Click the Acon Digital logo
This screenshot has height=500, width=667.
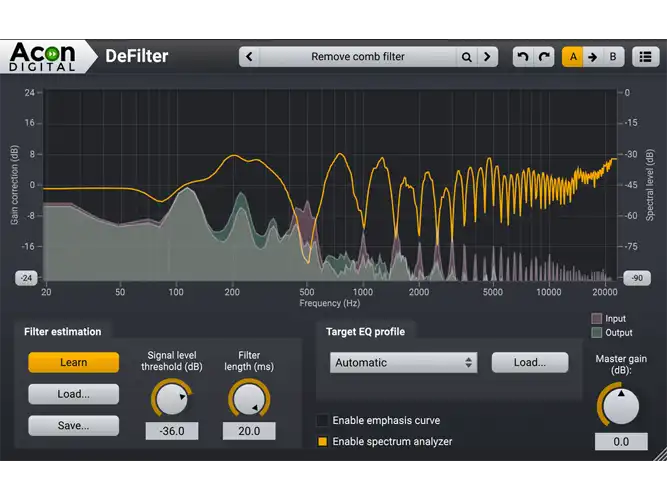(43, 57)
